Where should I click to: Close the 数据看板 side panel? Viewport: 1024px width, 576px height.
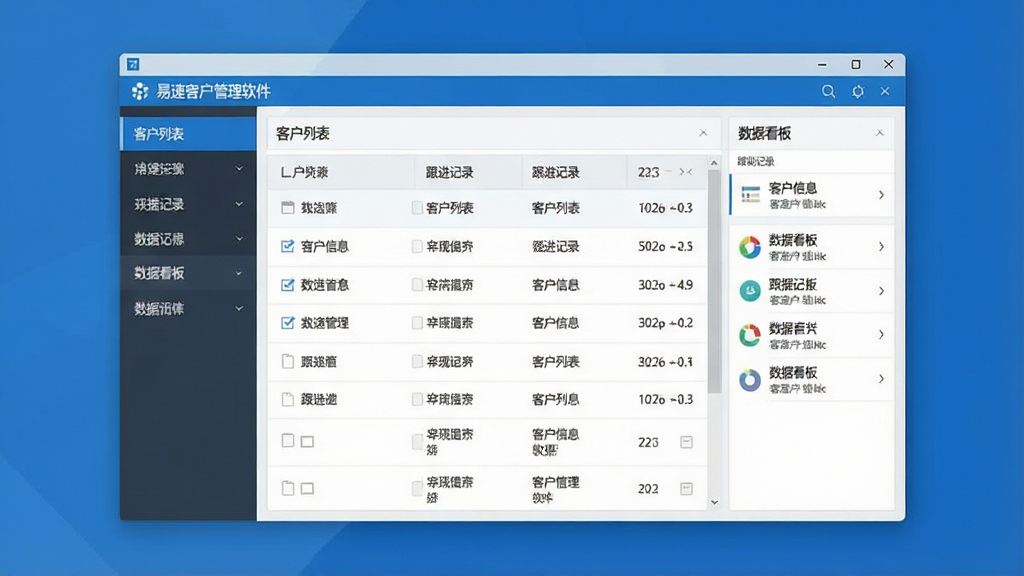click(880, 133)
